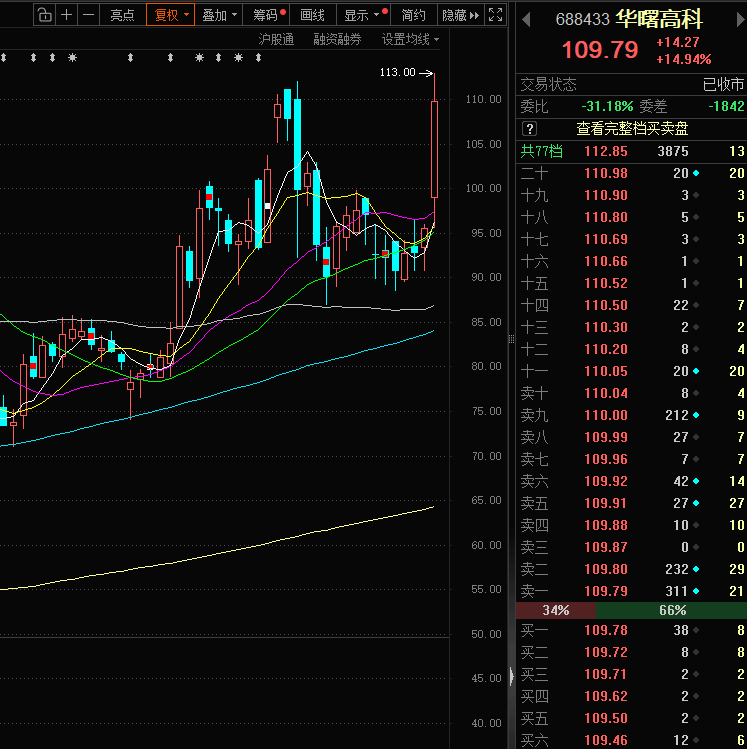
Task: Go to previous stock with the left arrow
Action: coord(526,20)
